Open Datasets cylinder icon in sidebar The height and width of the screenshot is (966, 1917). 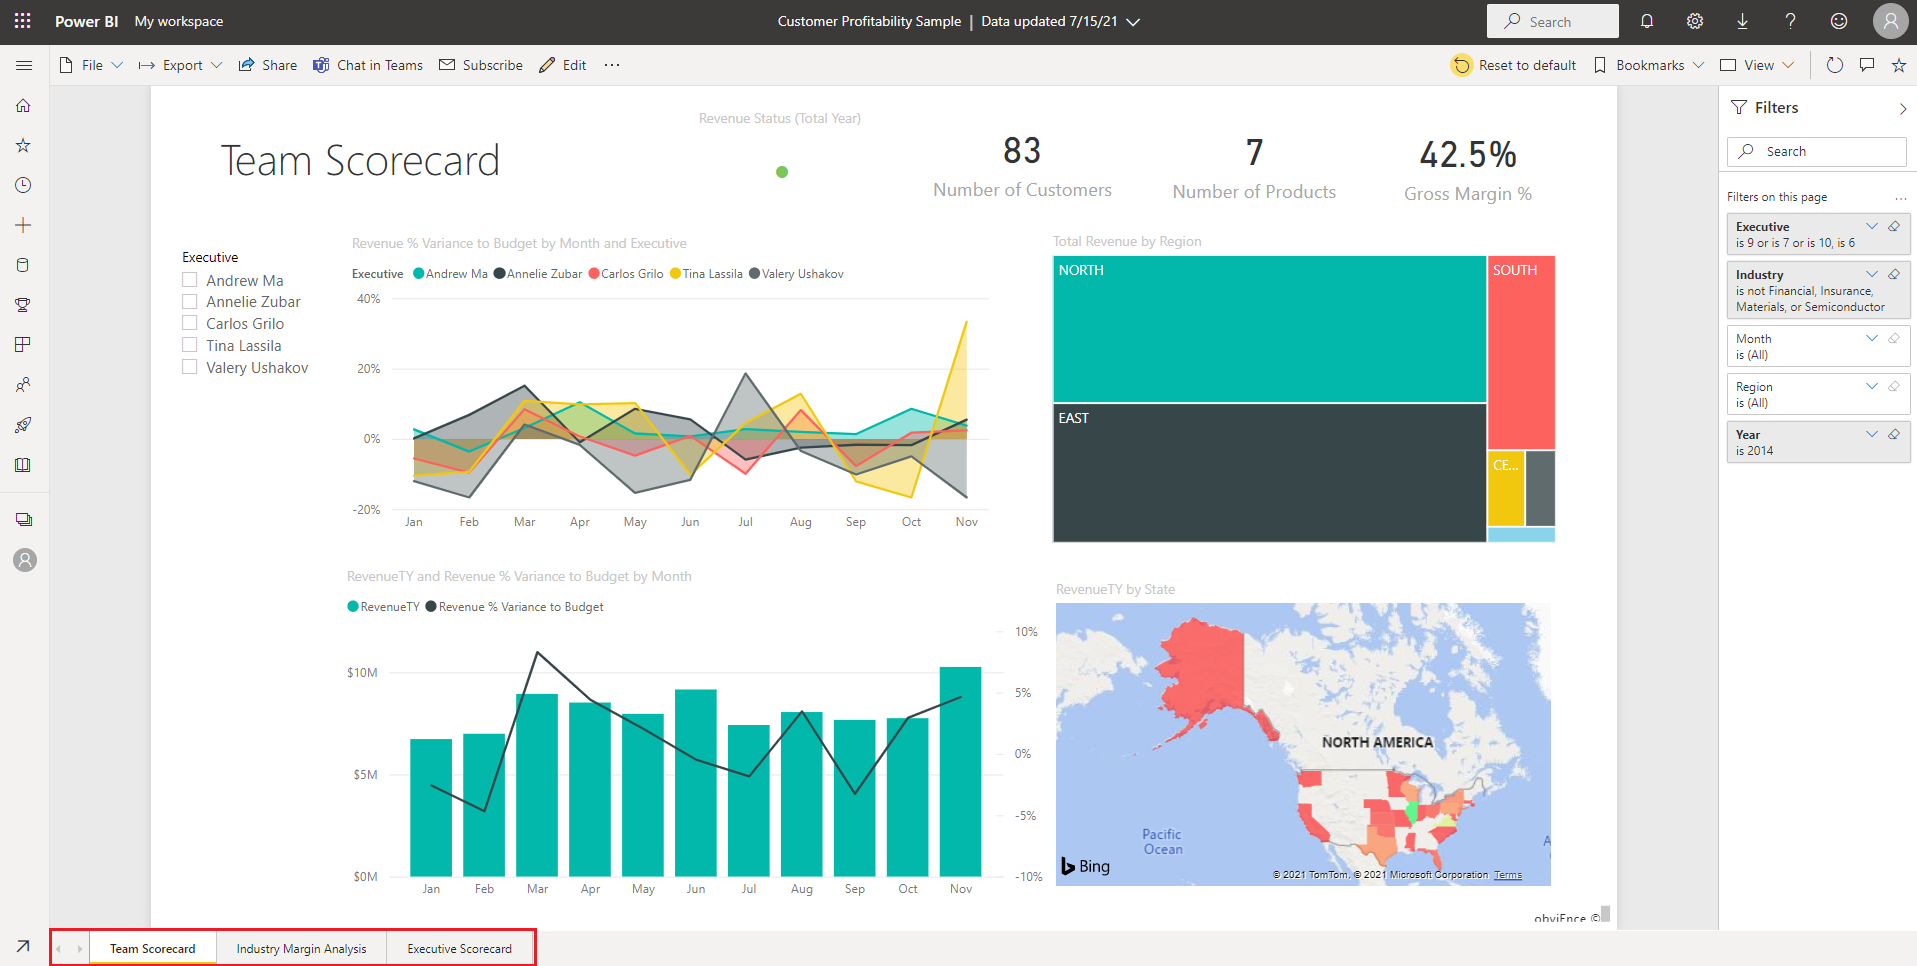23,265
